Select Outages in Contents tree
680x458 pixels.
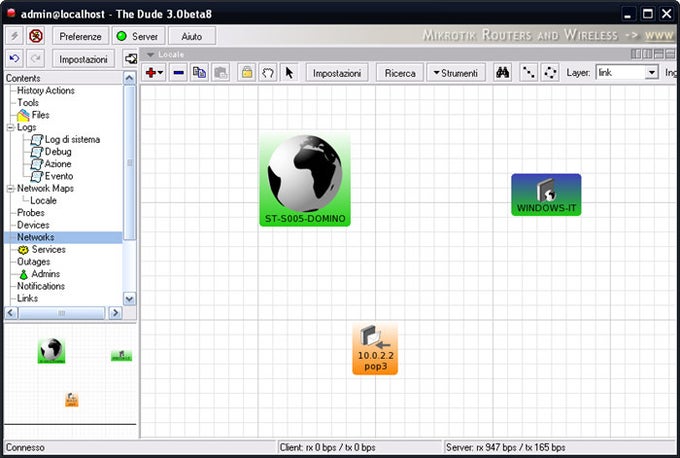pos(33,262)
